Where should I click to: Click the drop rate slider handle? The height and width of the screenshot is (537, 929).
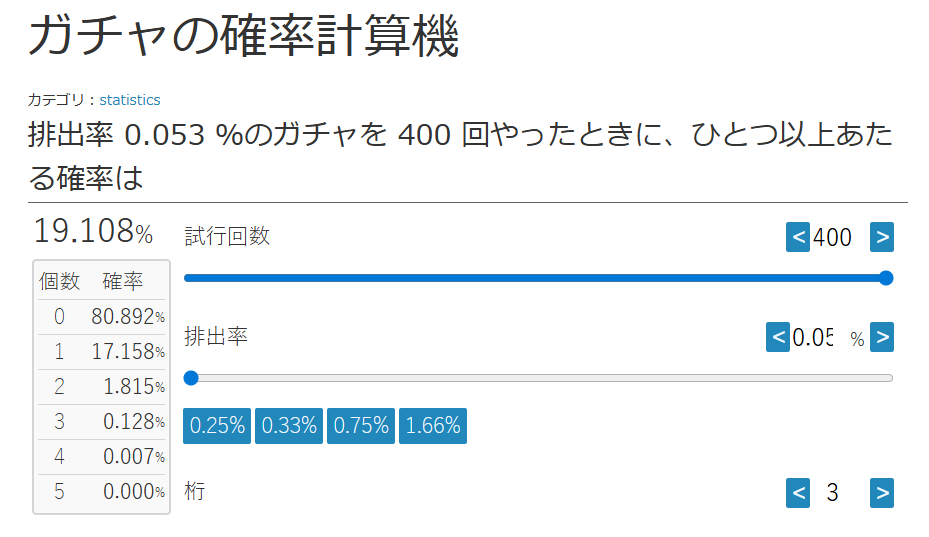coord(191,378)
